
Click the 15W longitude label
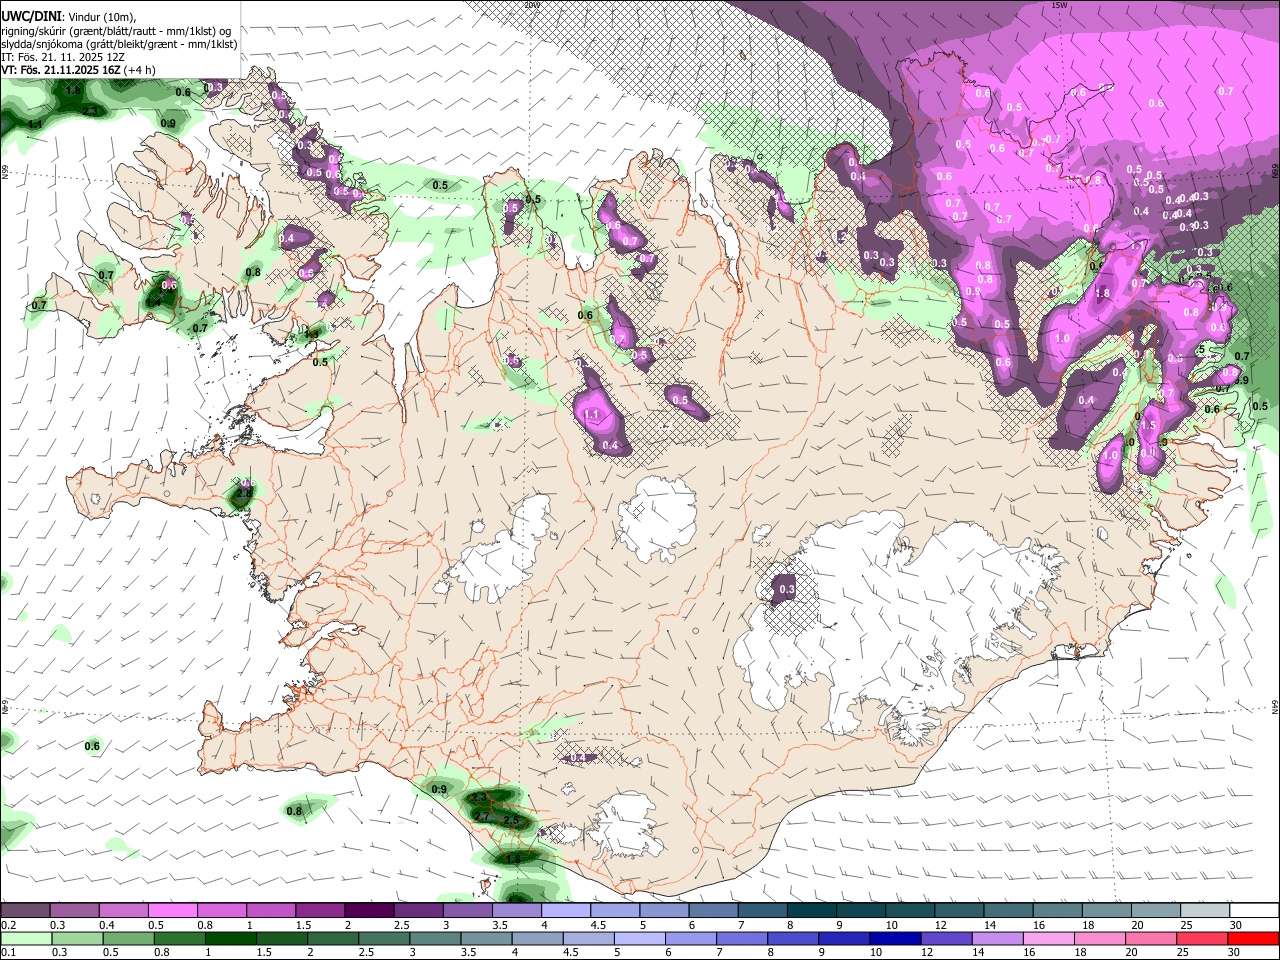tap(1059, 5)
